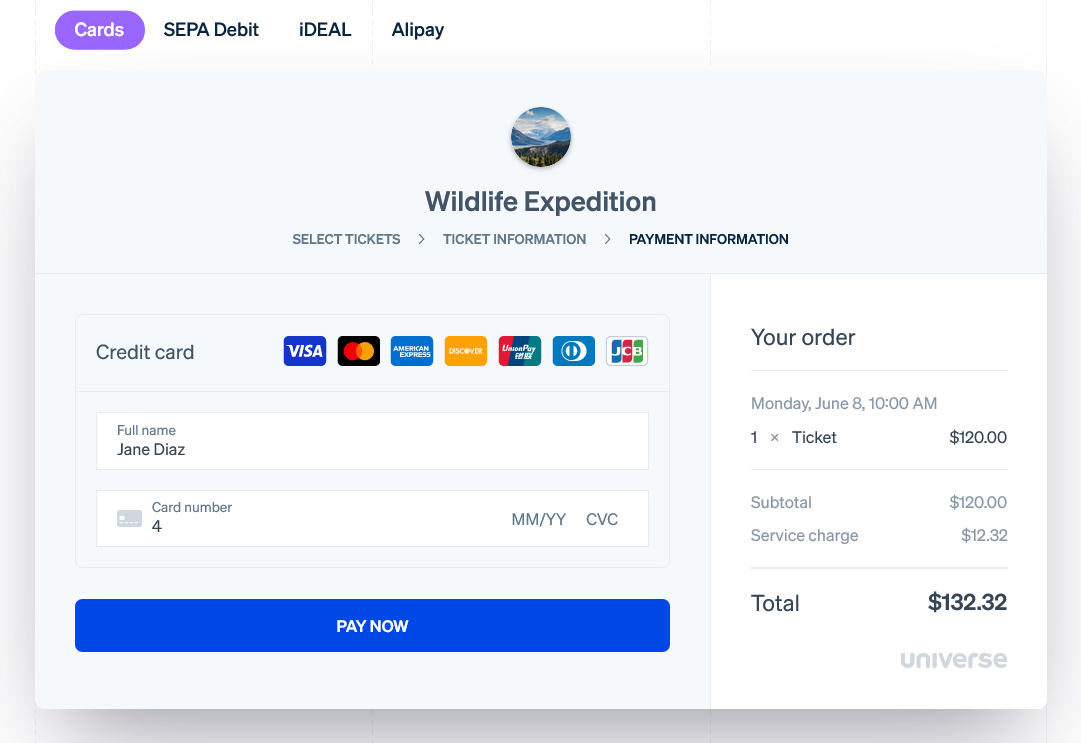1081x743 pixels.
Task: Click the Wildlife Expedition event thumbnail
Action: point(541,137)
